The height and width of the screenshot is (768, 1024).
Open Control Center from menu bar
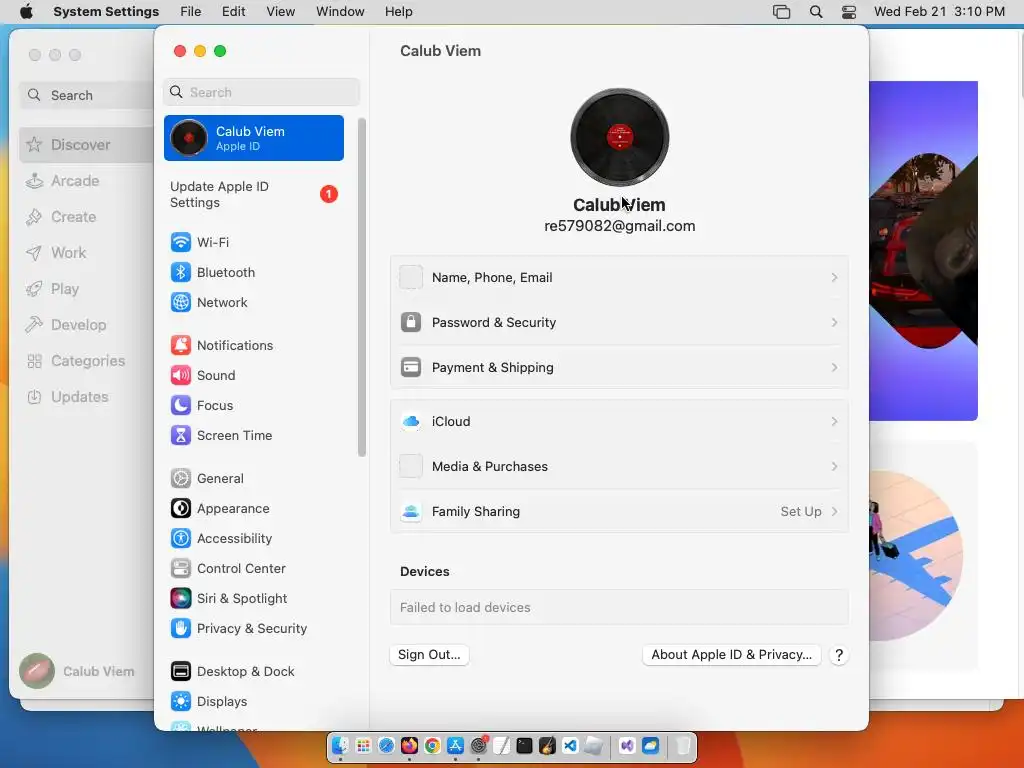pos(848,12)
